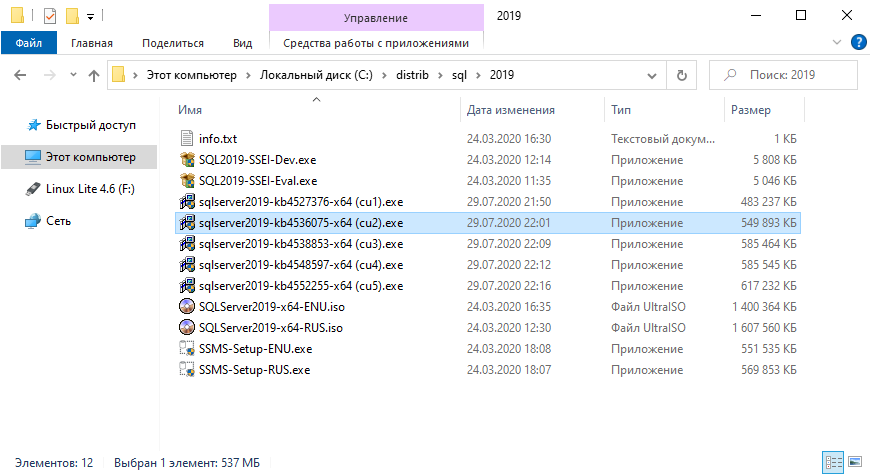Expand the ribbon with the chevron
The image size is (871, 475).
click(837, 42)
